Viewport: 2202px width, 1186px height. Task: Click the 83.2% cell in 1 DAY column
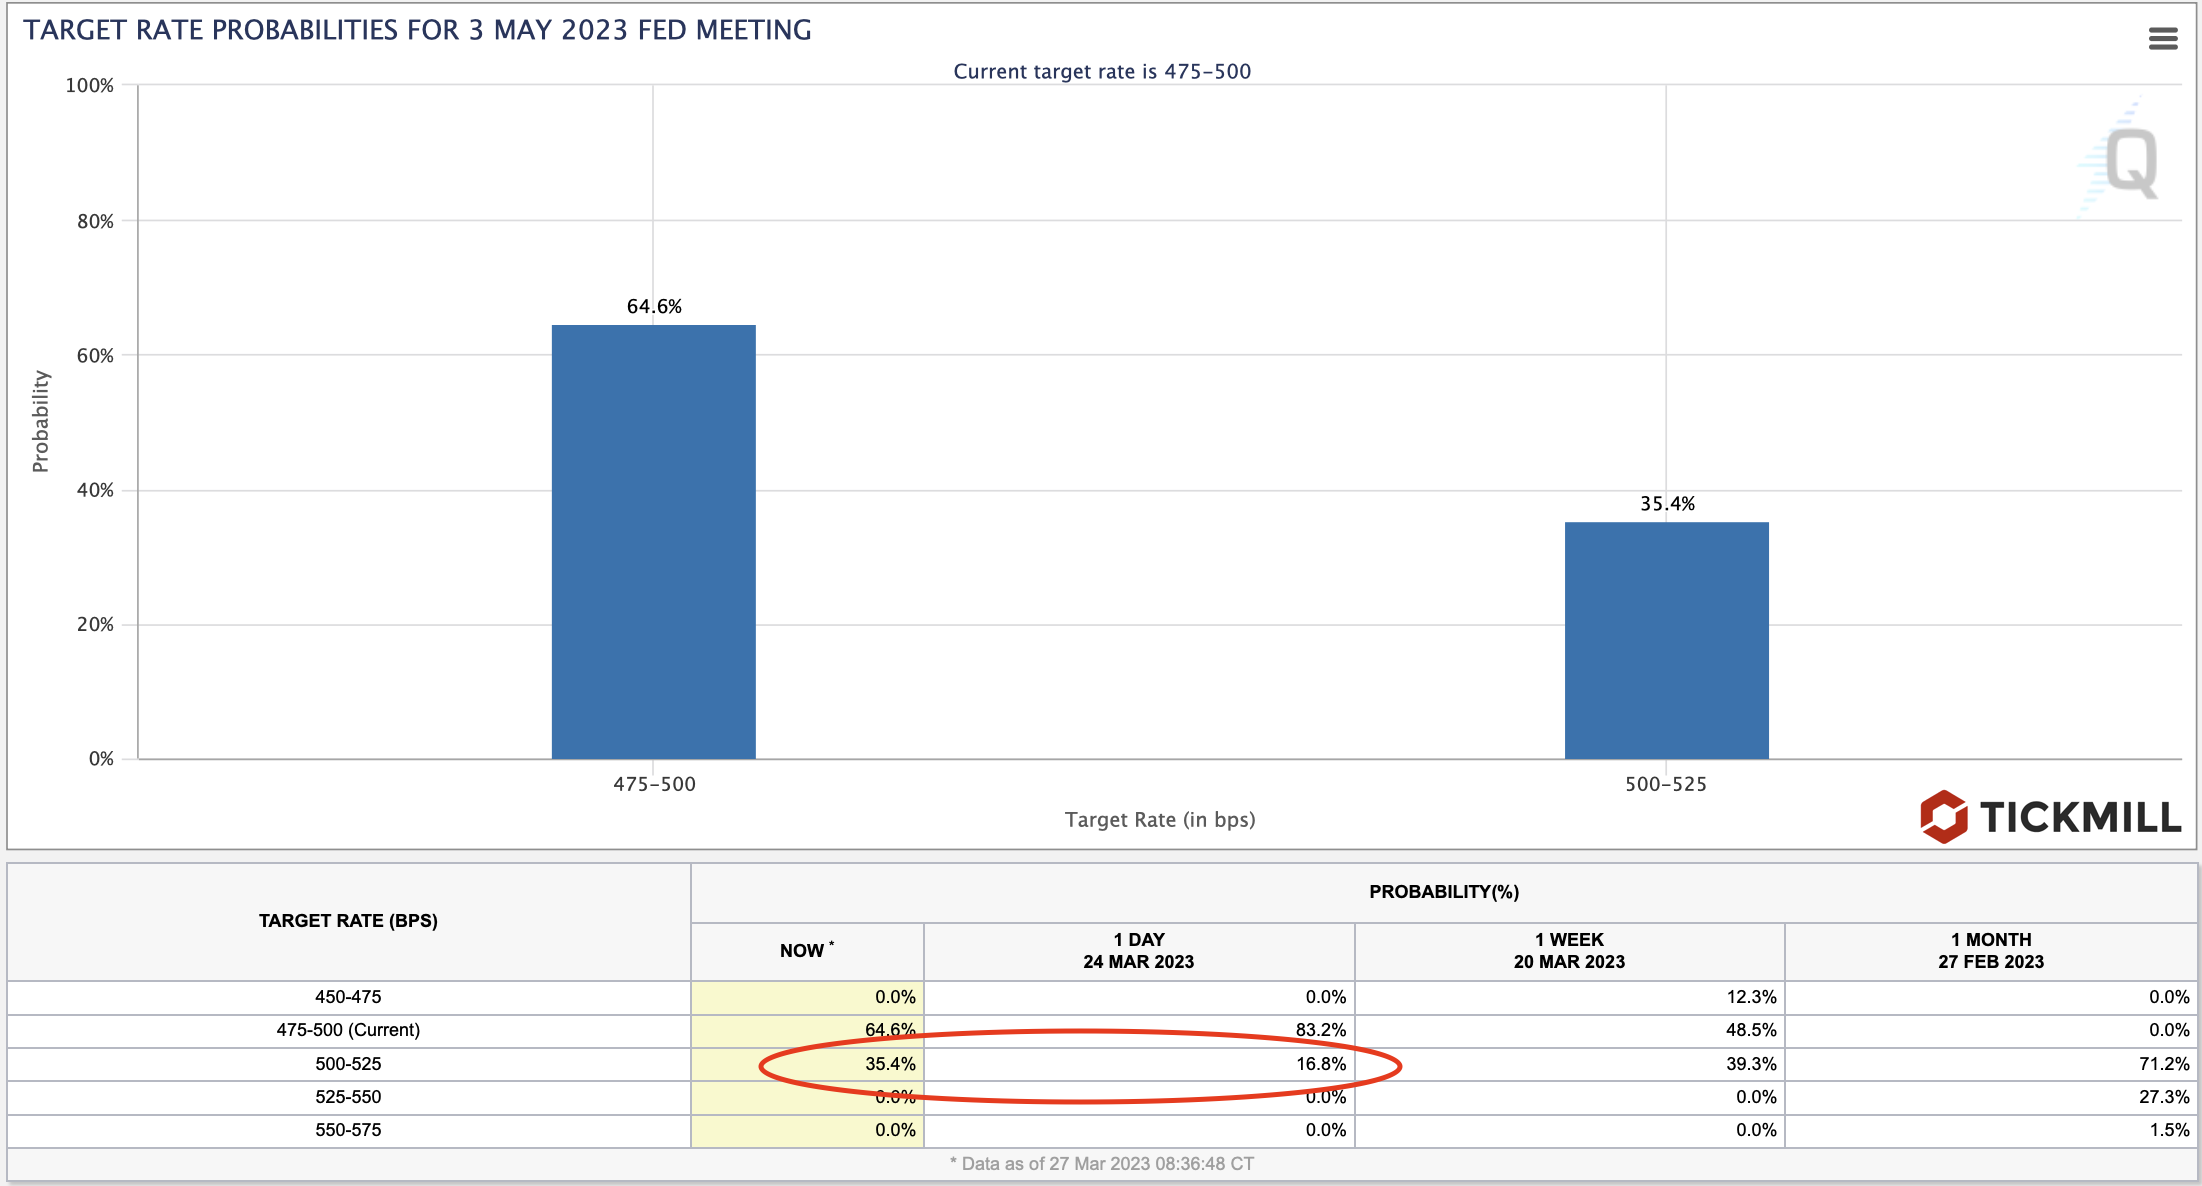pos(1320,1030)
